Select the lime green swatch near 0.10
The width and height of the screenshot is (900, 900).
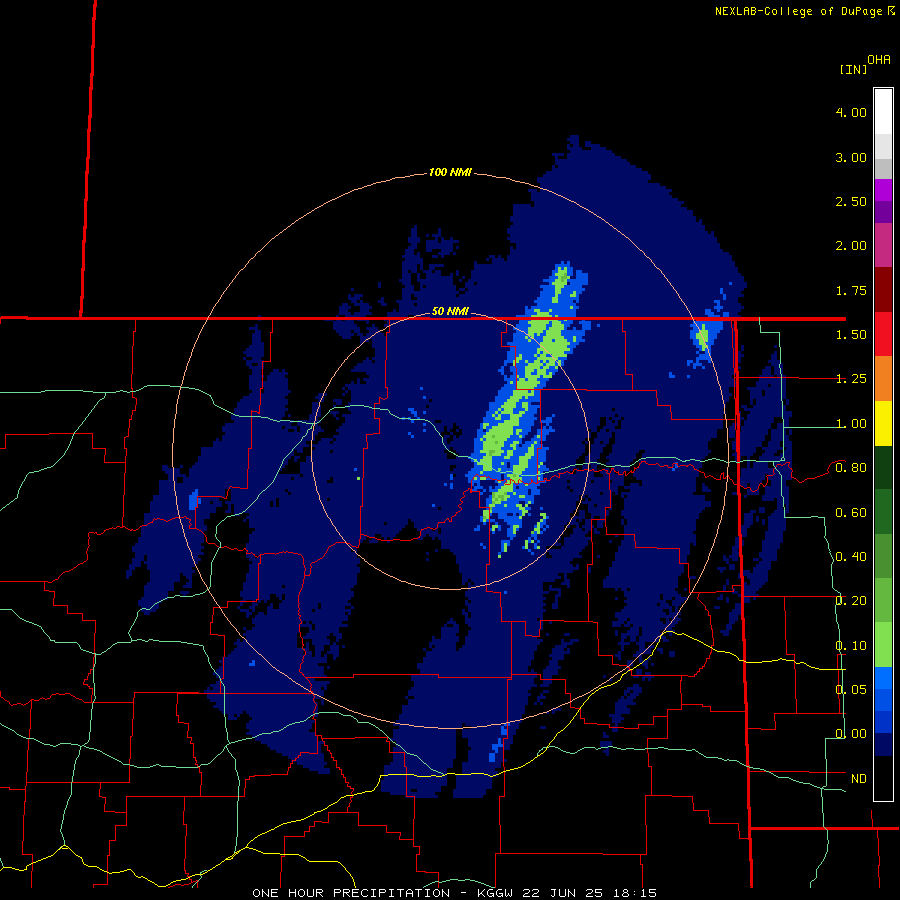click(x=883, y=645)
